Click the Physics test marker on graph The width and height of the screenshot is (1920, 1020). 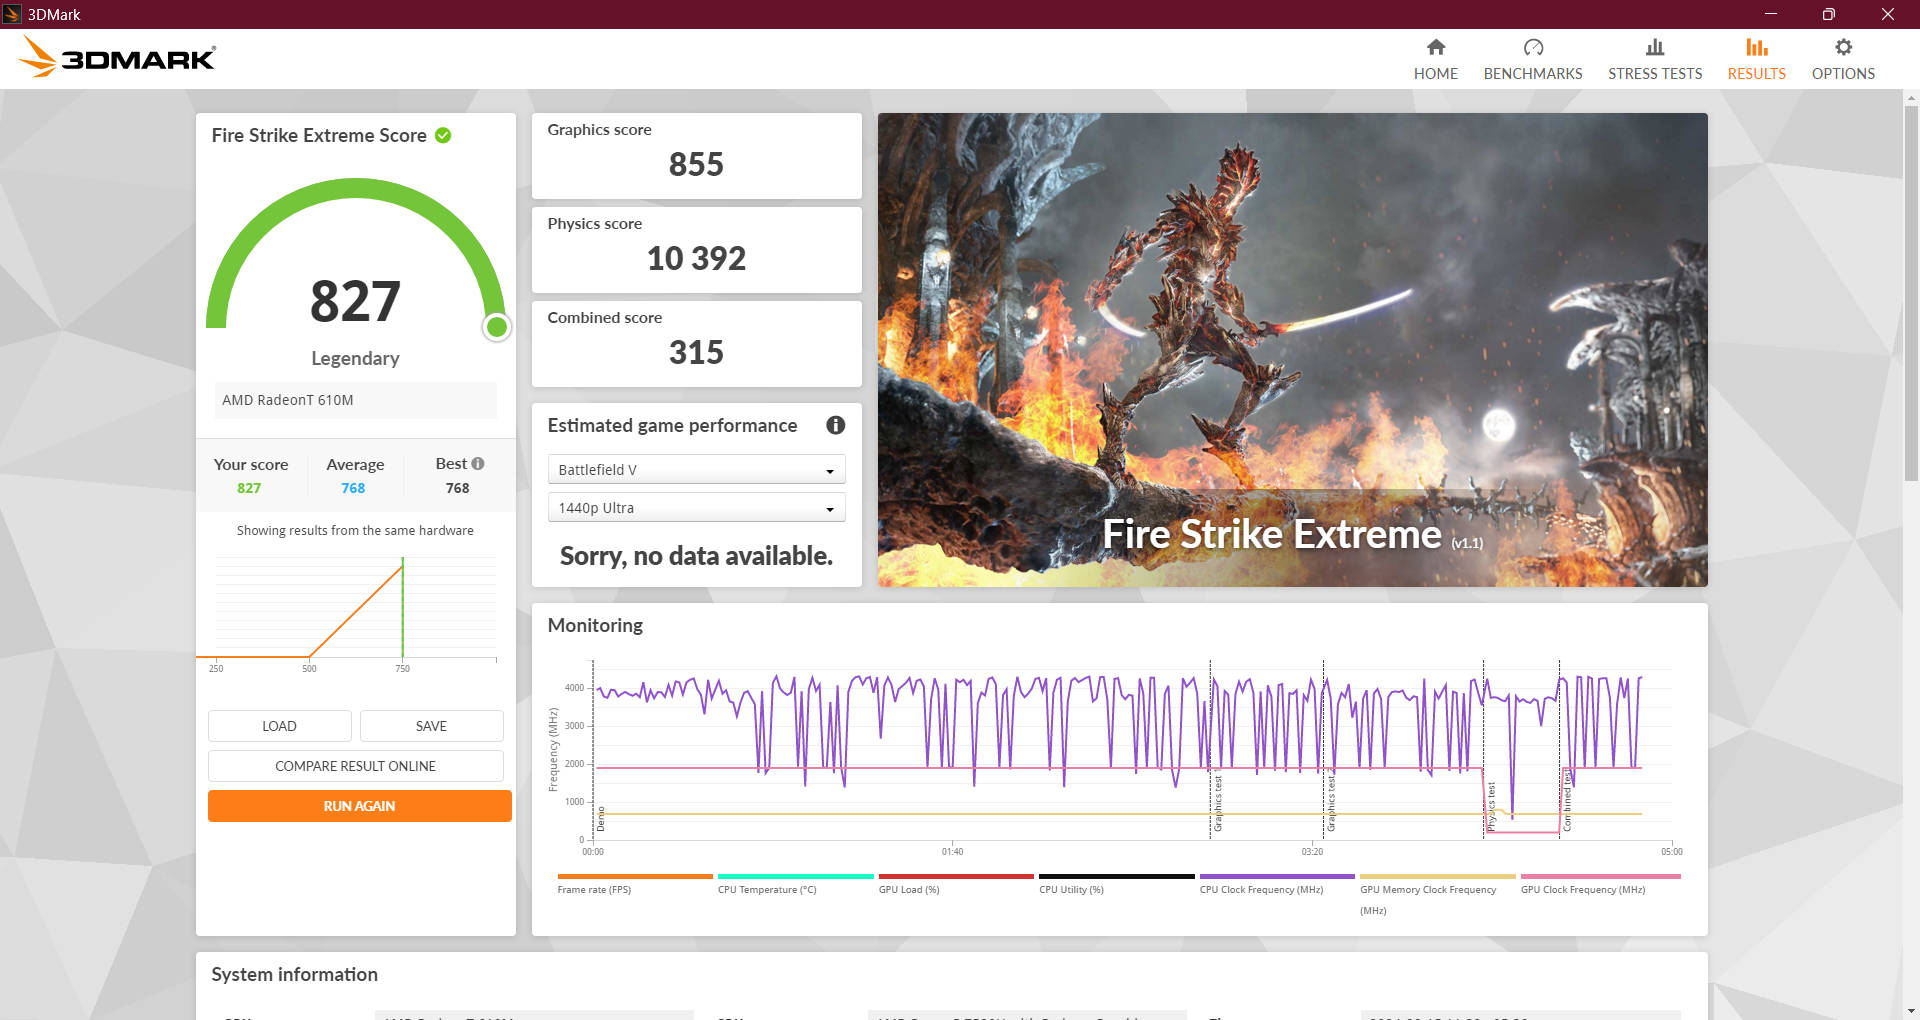pyautogui.click(x=1491, y=806)
